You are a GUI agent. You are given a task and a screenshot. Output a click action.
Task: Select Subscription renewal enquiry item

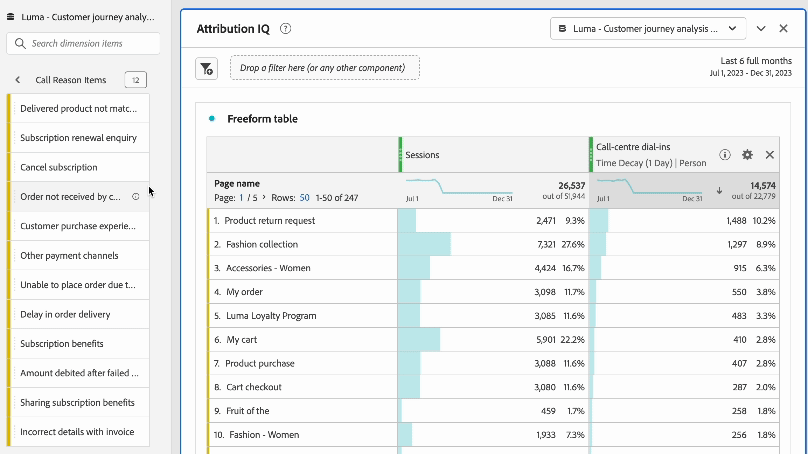click(x=78, y=138)
